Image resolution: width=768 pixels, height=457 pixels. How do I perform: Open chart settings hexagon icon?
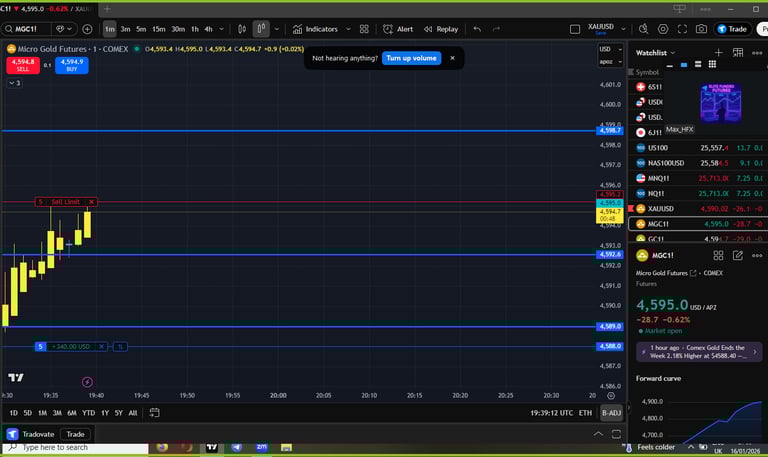pos(663,29)
